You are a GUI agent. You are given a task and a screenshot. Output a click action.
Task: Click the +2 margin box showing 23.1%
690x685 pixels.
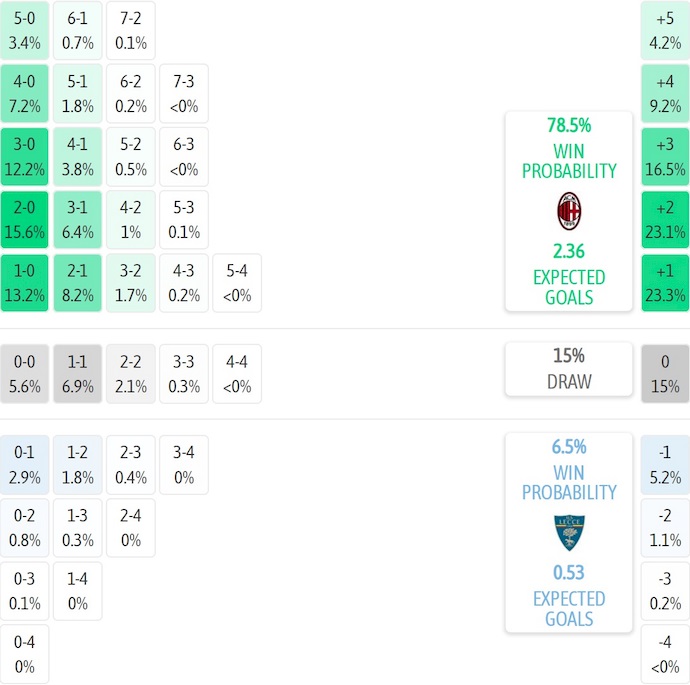coord(665,220)
